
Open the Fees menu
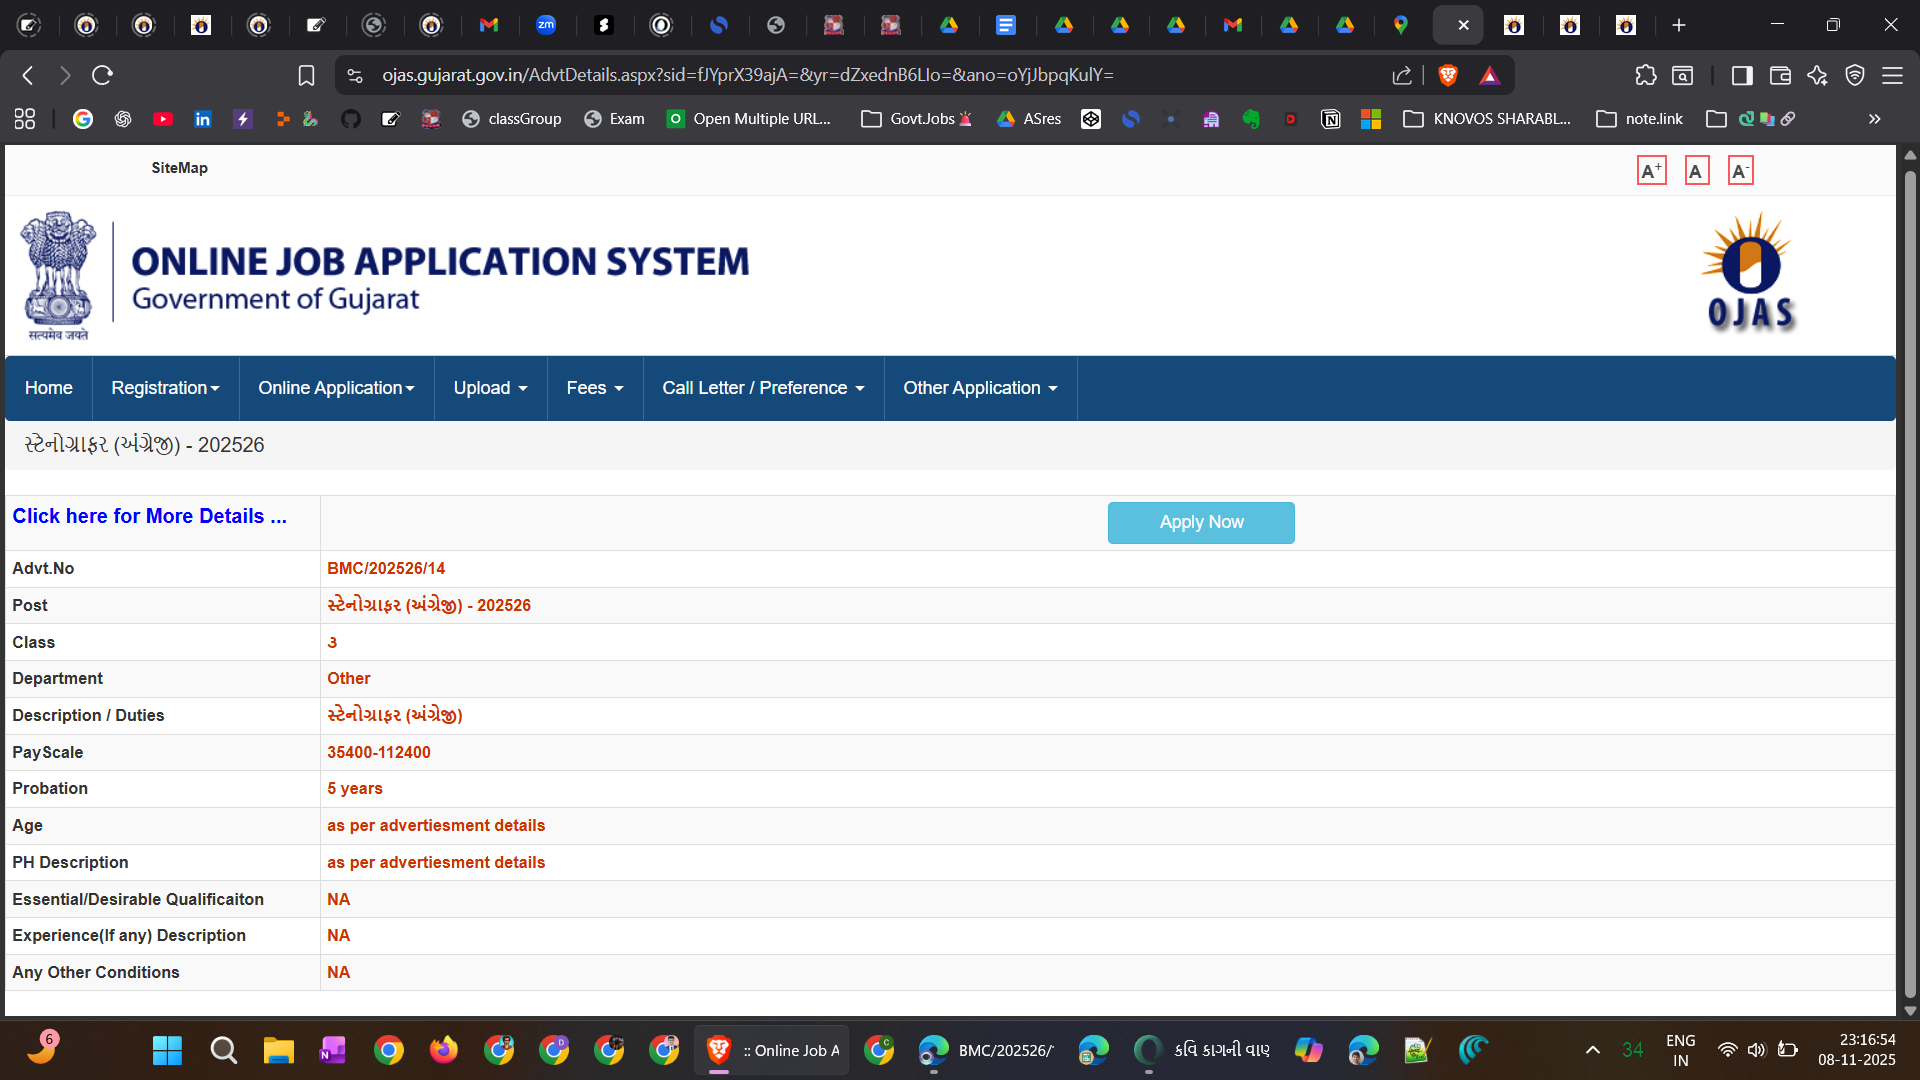594,388
